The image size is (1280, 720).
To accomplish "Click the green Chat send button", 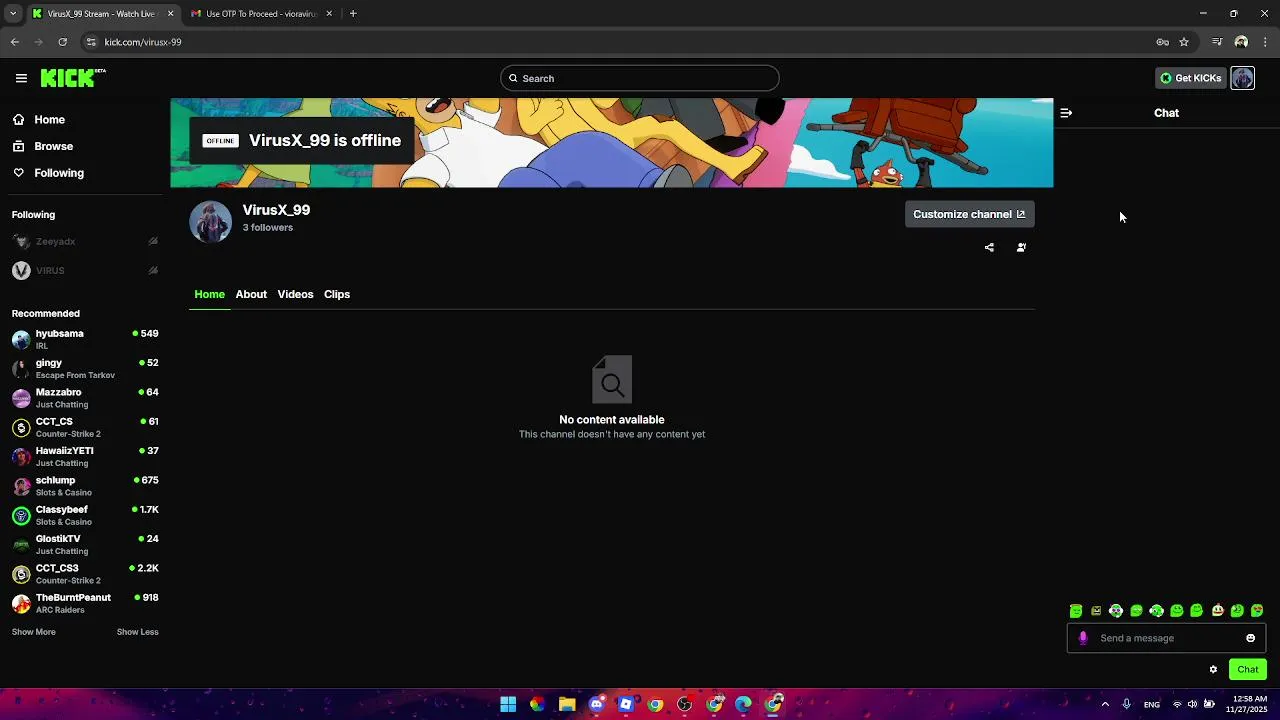I will point(1248,670).
